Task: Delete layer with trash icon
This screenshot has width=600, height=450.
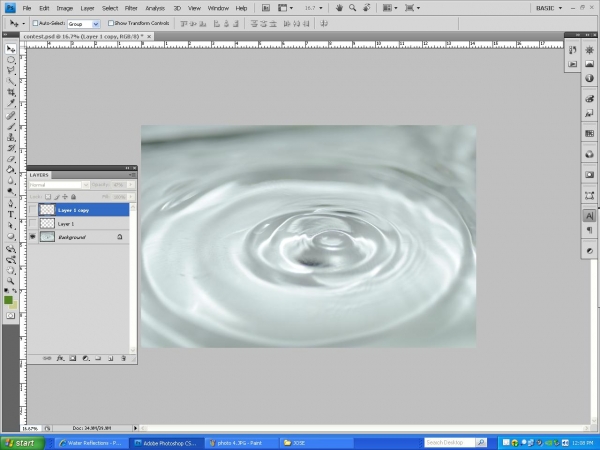Action: point(123,359)
